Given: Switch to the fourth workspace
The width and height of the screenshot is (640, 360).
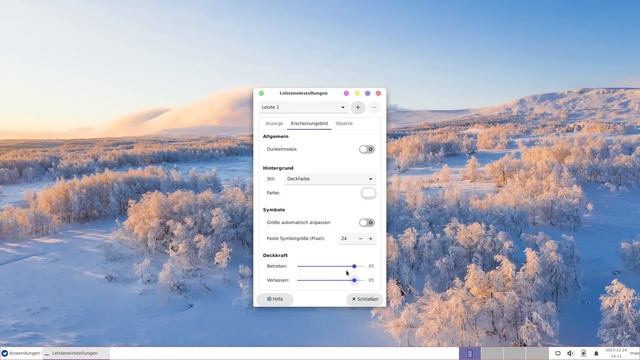Looking at the screenshot, I should pyautogui.click(x=537, y=353).
